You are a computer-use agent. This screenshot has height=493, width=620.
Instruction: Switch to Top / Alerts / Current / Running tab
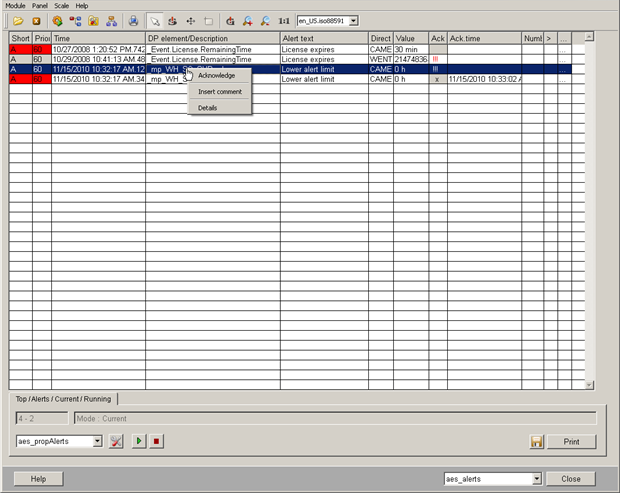(x=63, y=398)
